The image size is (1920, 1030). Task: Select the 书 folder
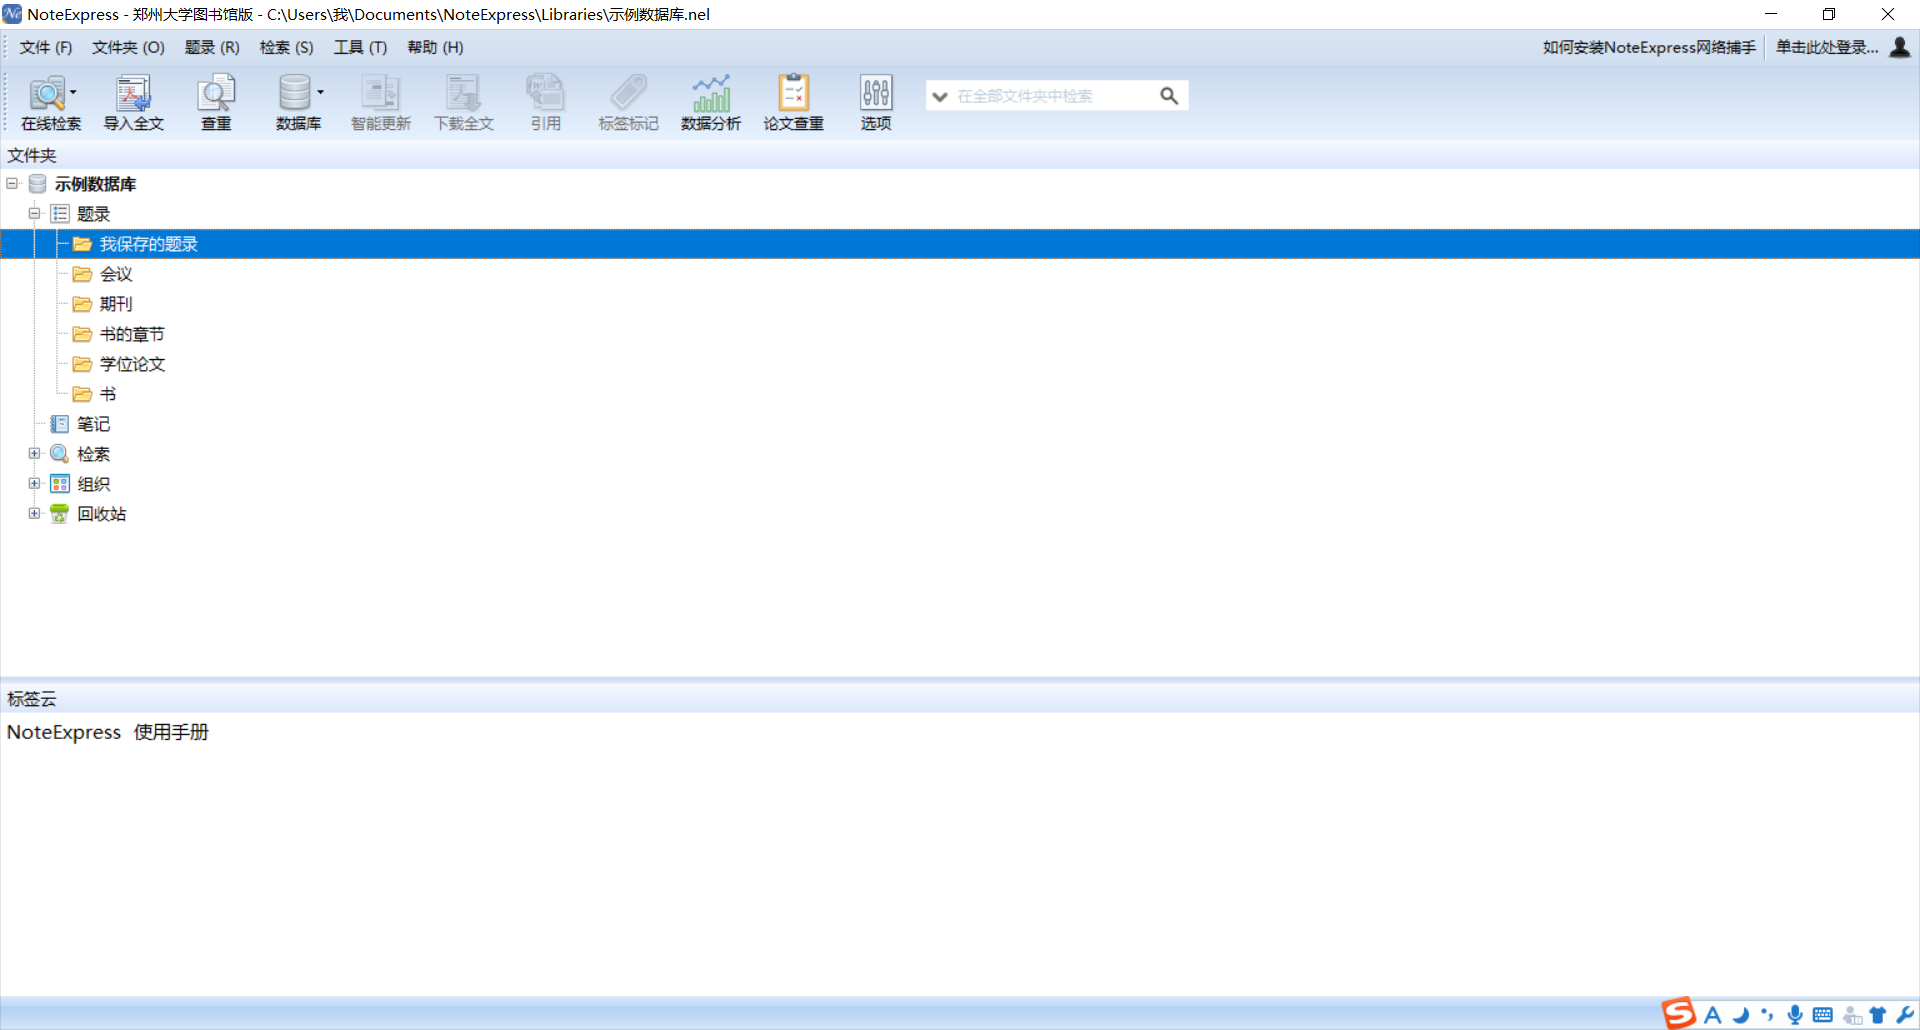(108, 394)
